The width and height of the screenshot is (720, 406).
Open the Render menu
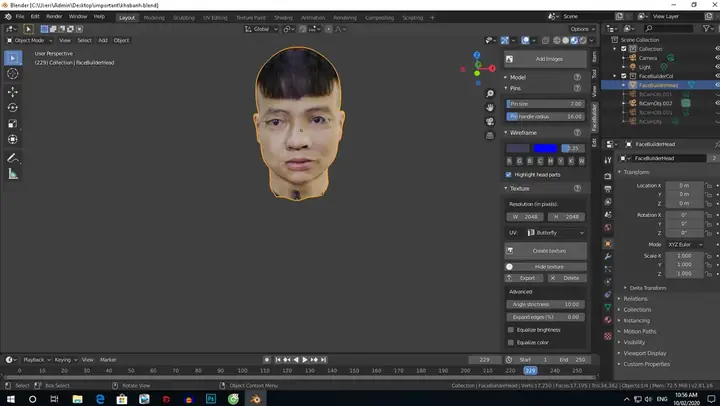tap(54, 17)
